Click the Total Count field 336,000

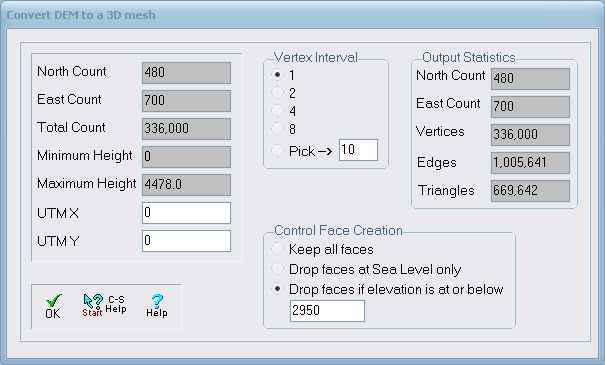pos(186,128)
